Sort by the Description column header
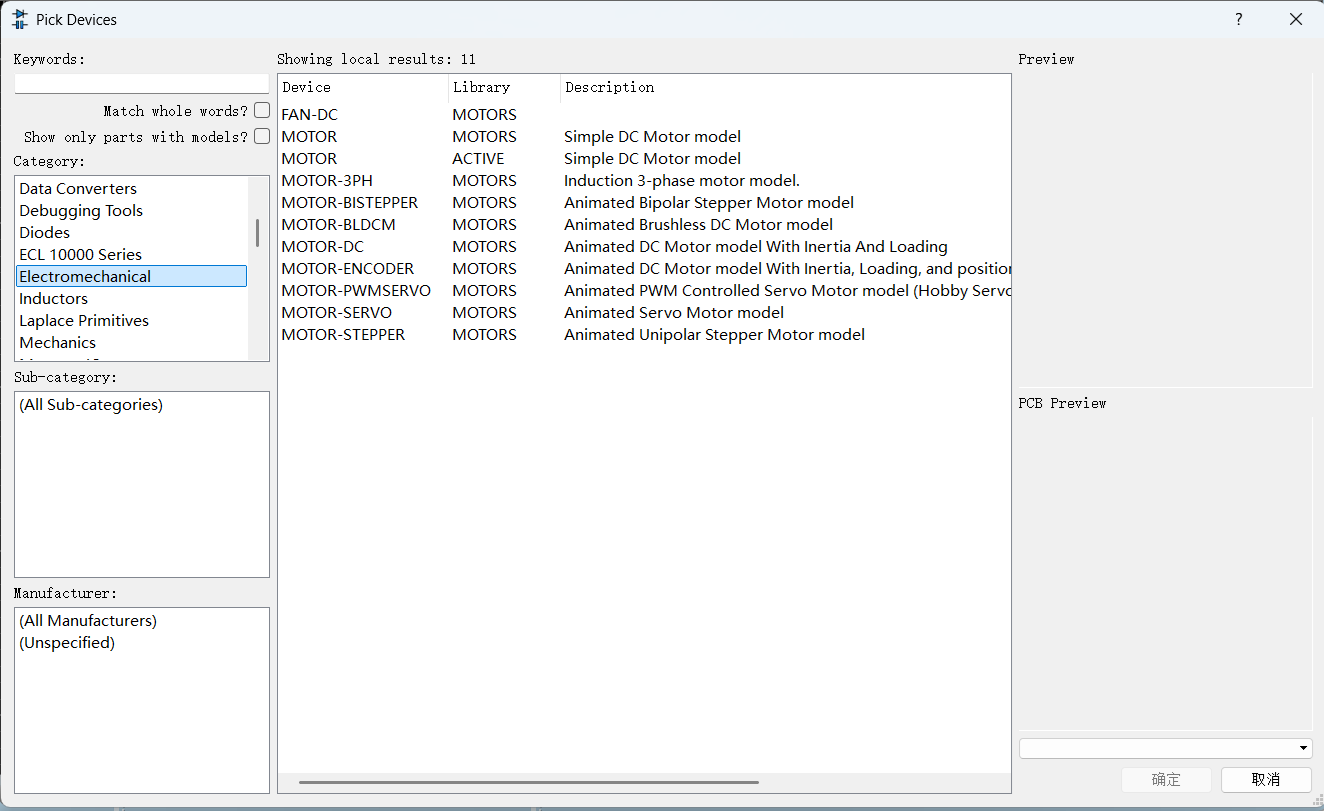This screenshot has width=1324, height=811. pyautogui.click(x=785, y=88)
